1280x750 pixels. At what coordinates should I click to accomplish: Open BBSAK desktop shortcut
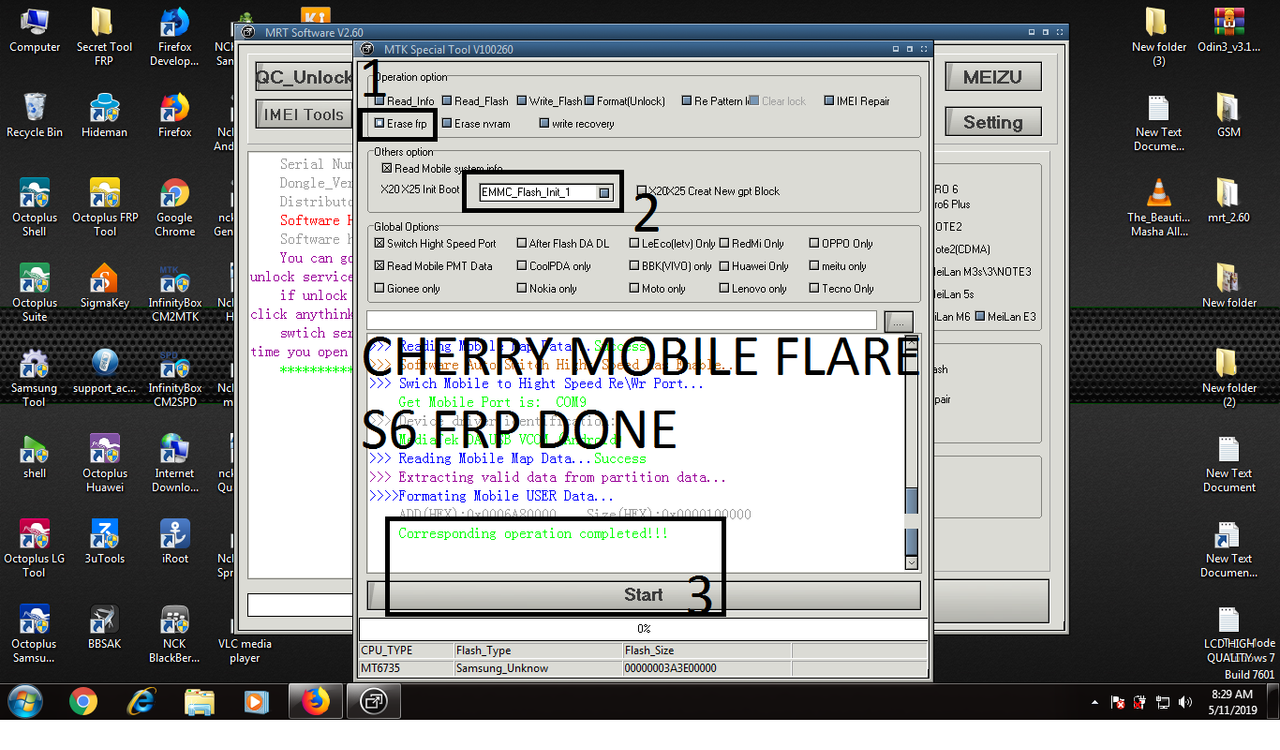(104, 627)
